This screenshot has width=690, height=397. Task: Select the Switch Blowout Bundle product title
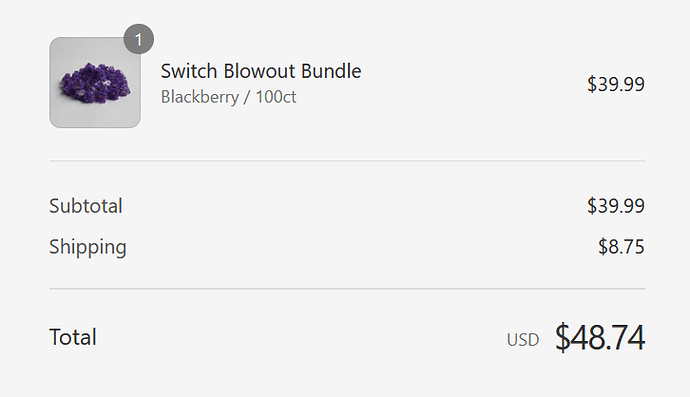tap(261, 71)
